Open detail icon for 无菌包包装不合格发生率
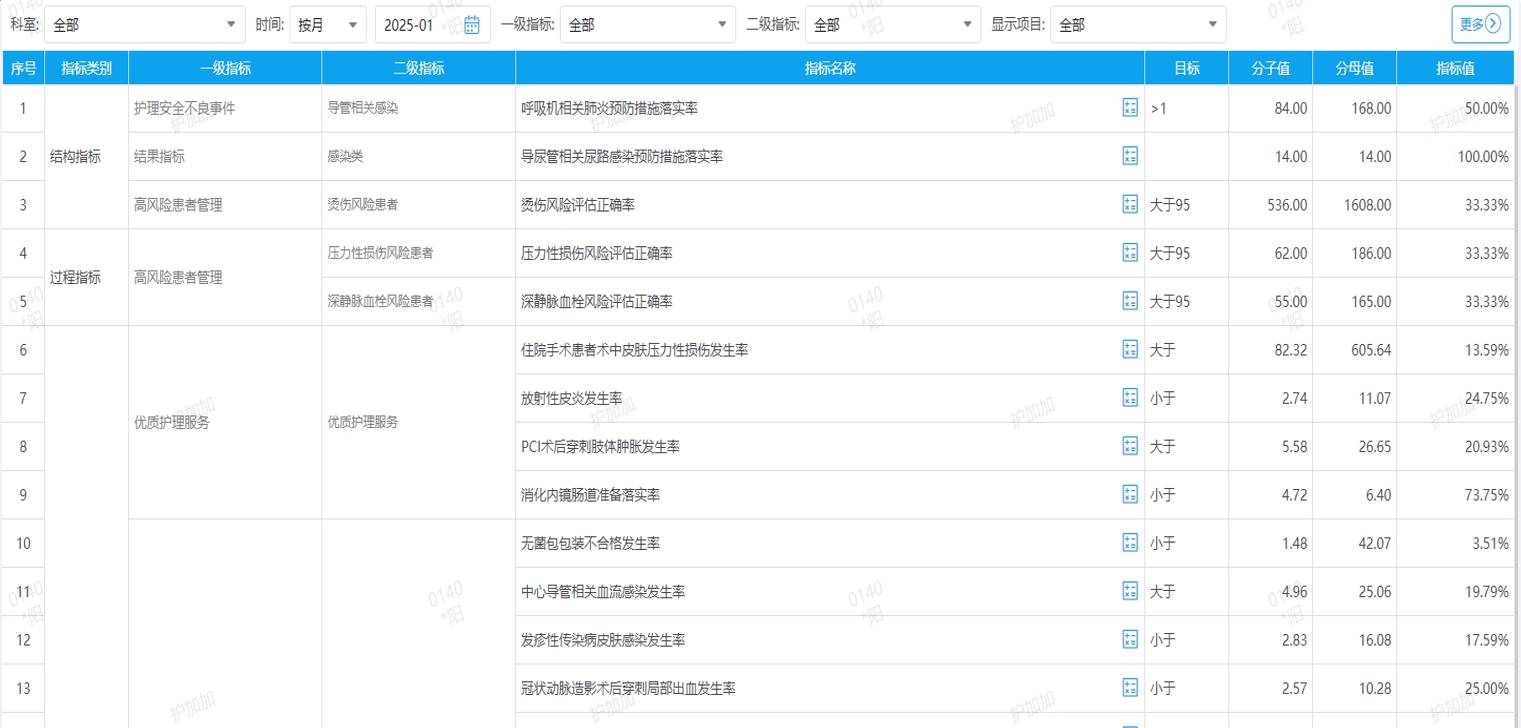 [x=1130, y=543]
